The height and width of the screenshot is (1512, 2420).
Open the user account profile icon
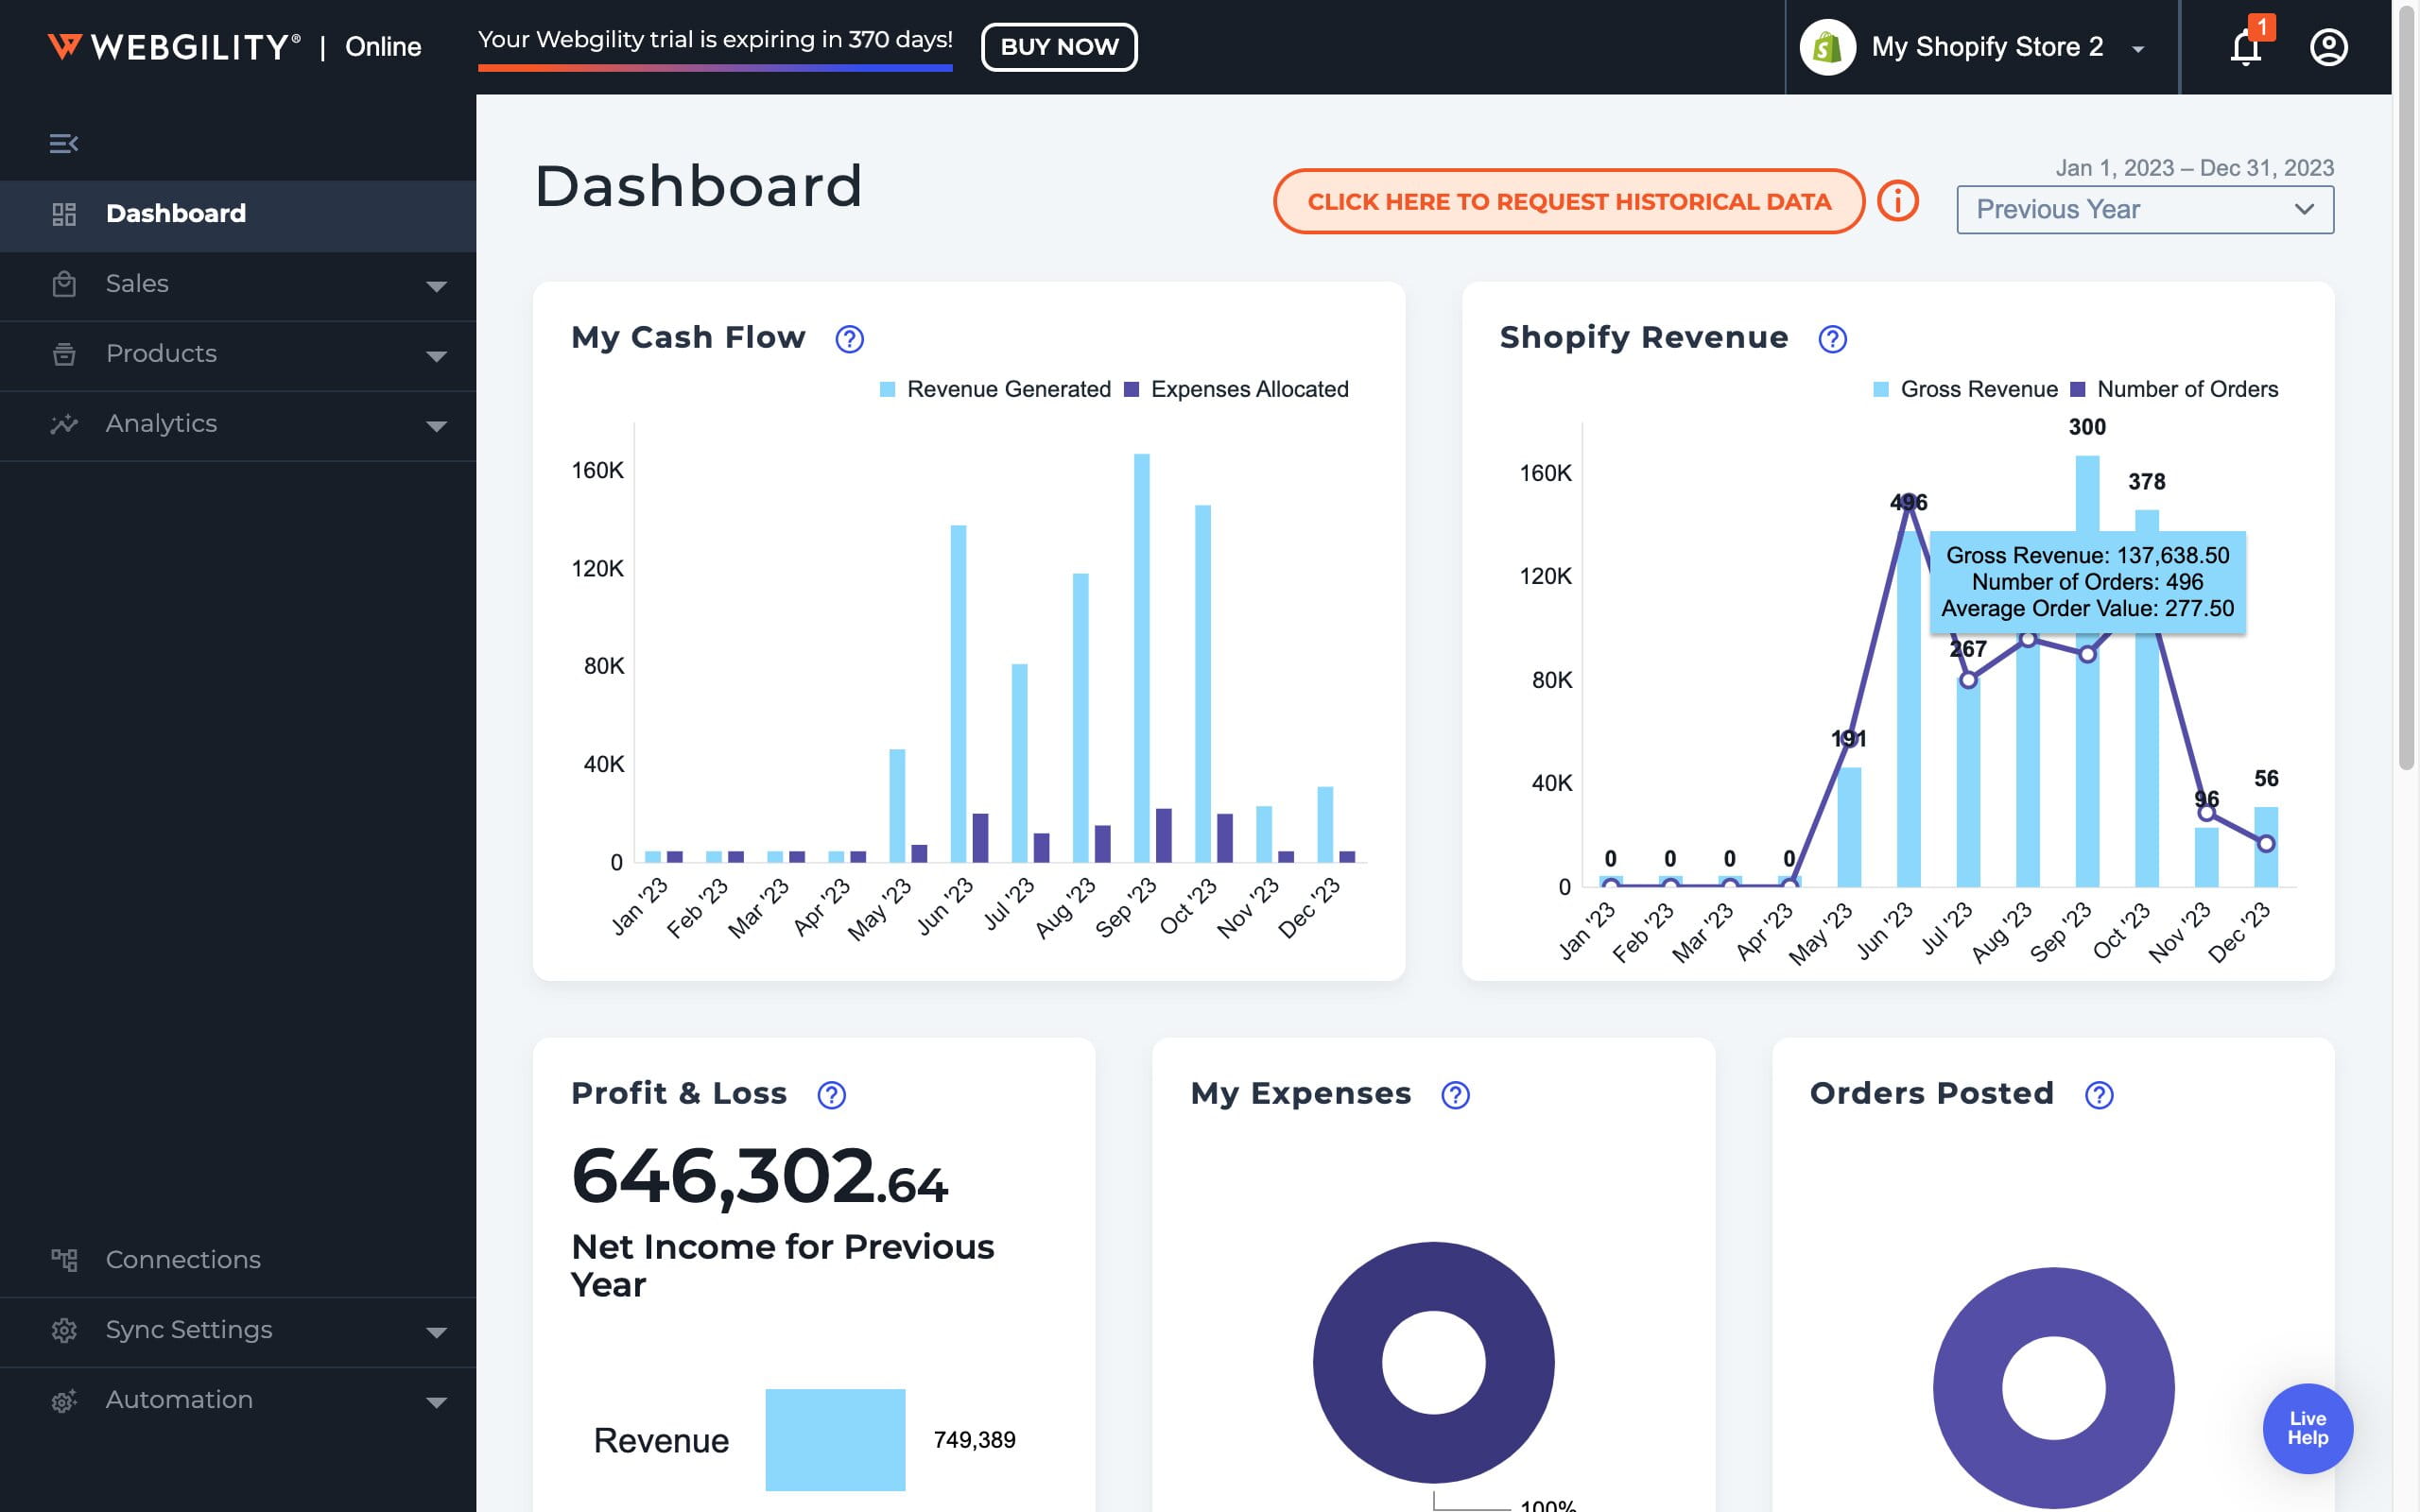2329,47
